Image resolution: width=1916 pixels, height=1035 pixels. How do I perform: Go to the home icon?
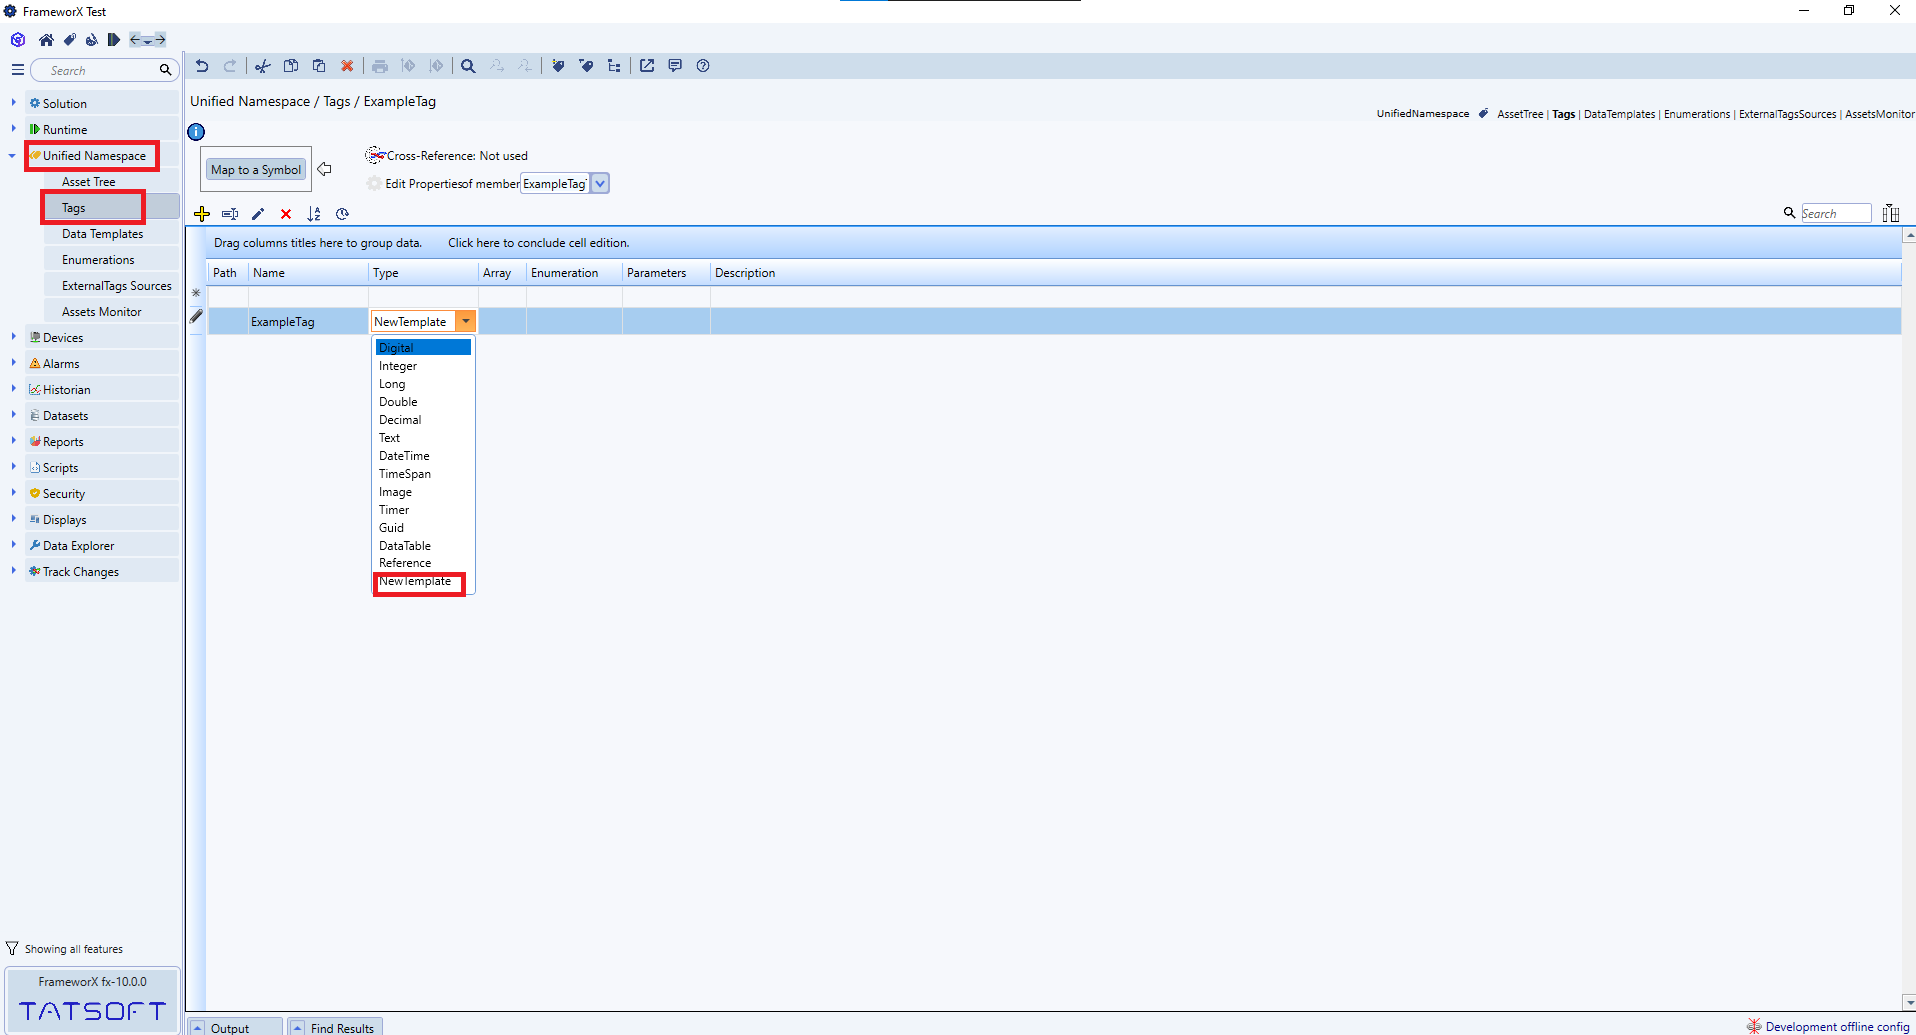46,40
